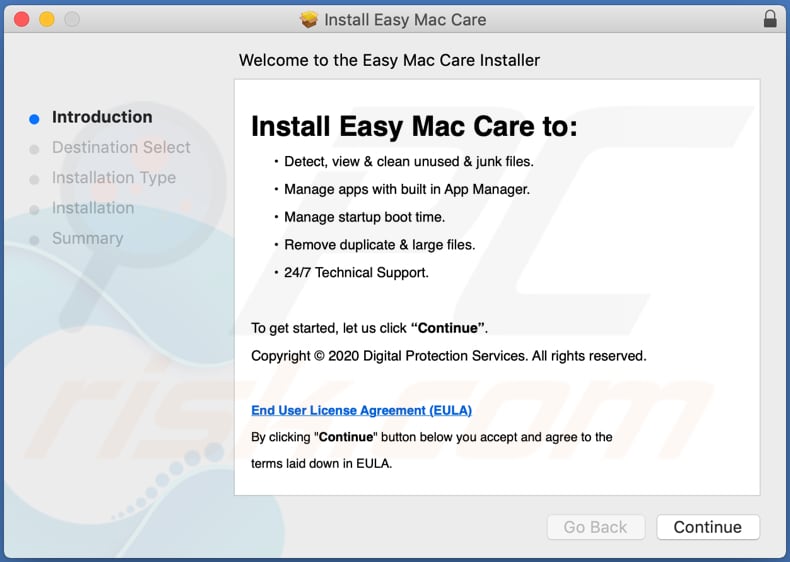Select the Installation Type step
This screenshot has width=790, height=562.
tap(114, 177)
